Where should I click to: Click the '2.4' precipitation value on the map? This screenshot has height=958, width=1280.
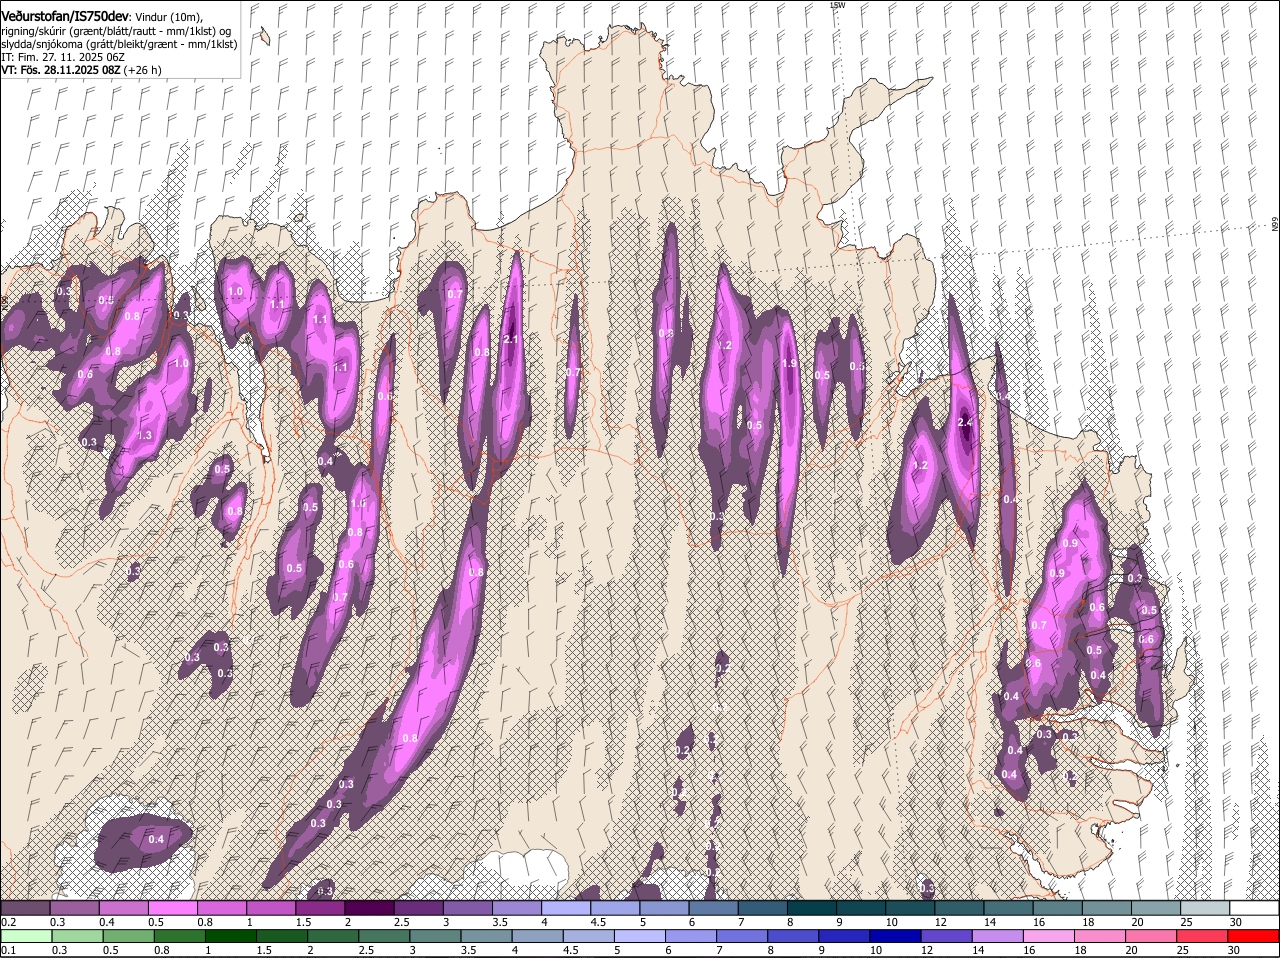click(965, 423)
